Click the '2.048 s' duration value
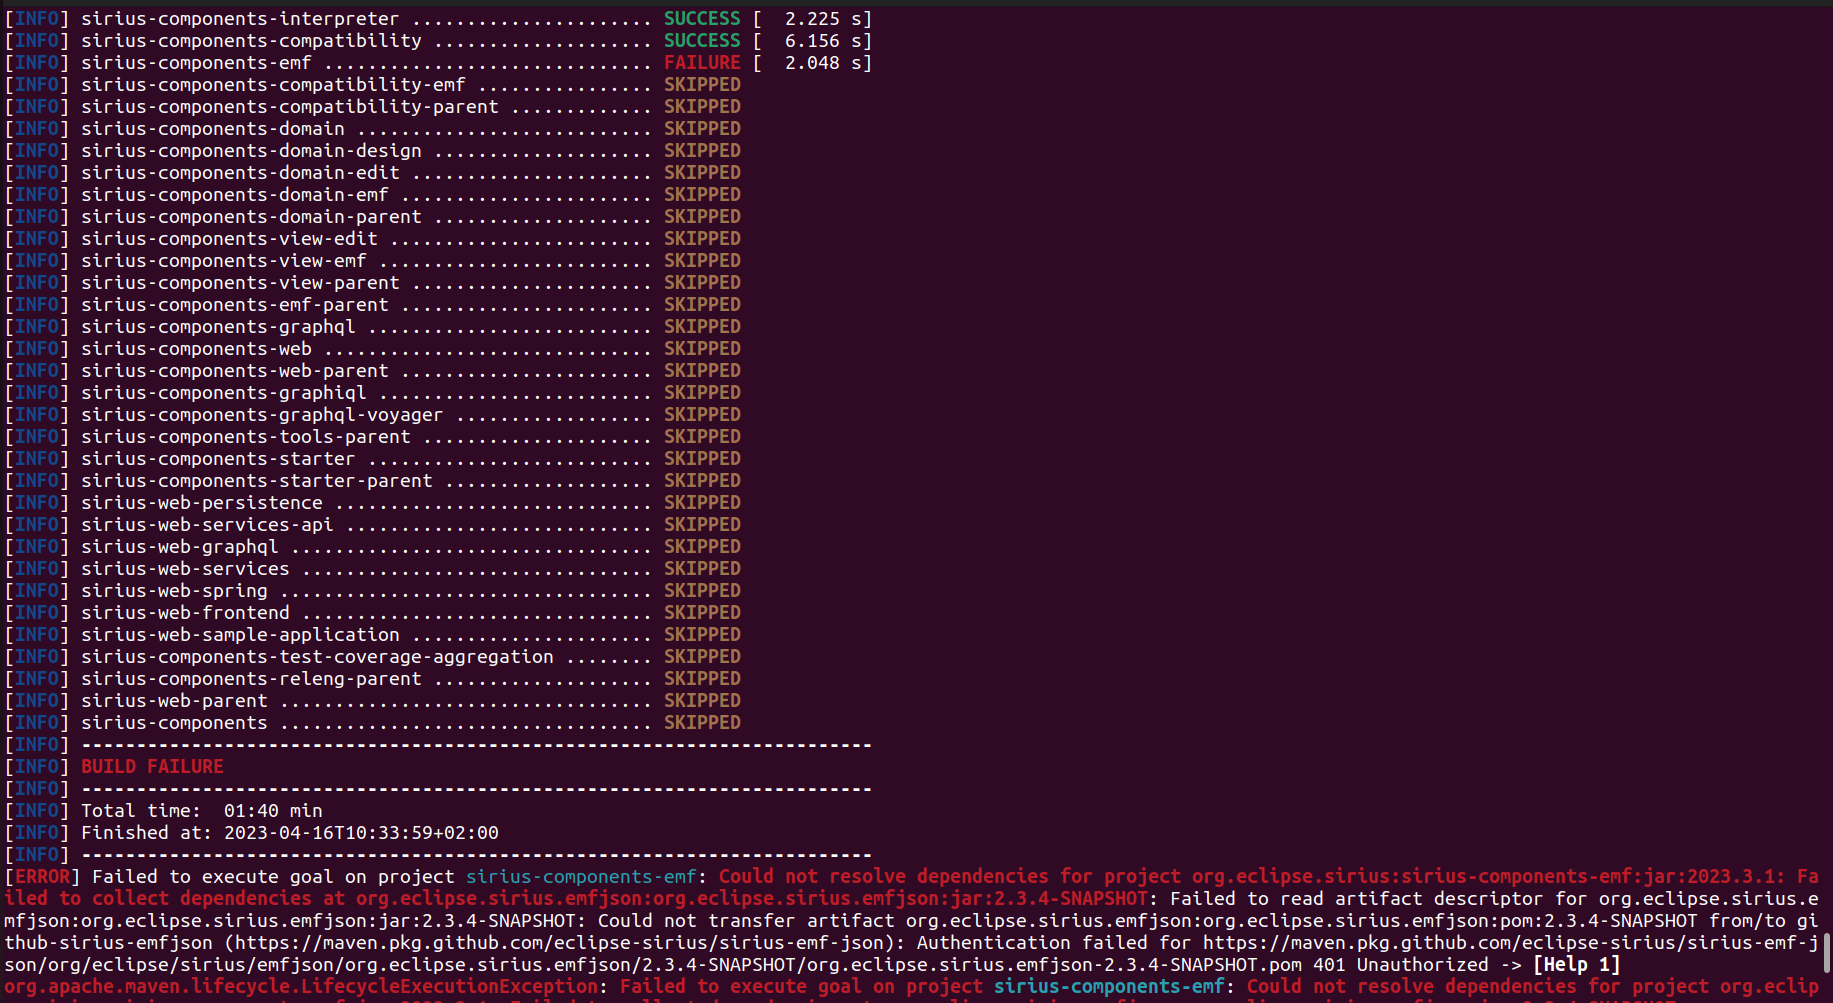 coord(824,63)
